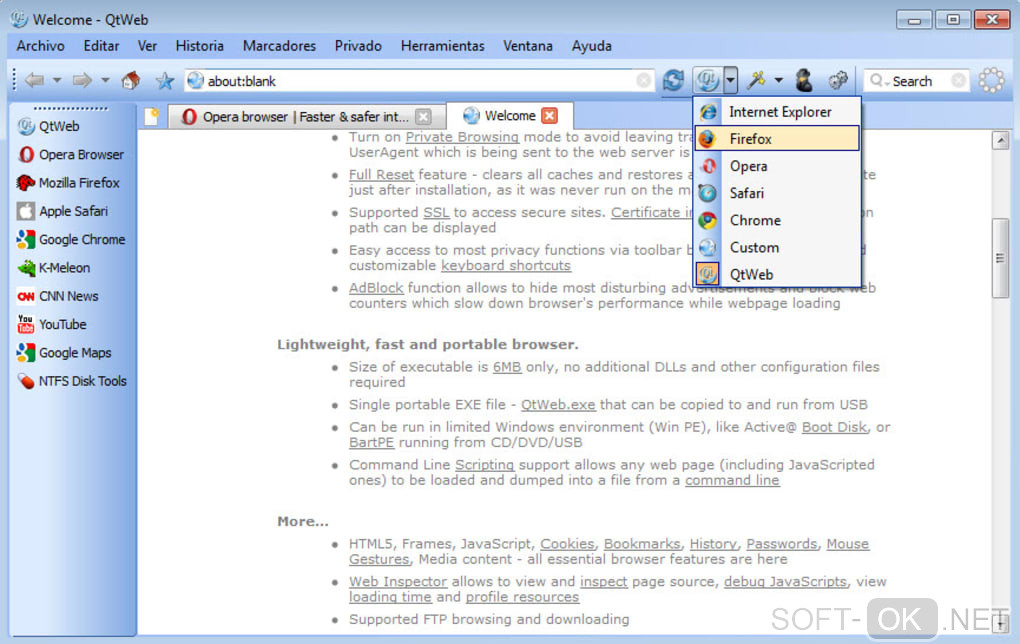Open the Historia menu

(x=199, y=46)
